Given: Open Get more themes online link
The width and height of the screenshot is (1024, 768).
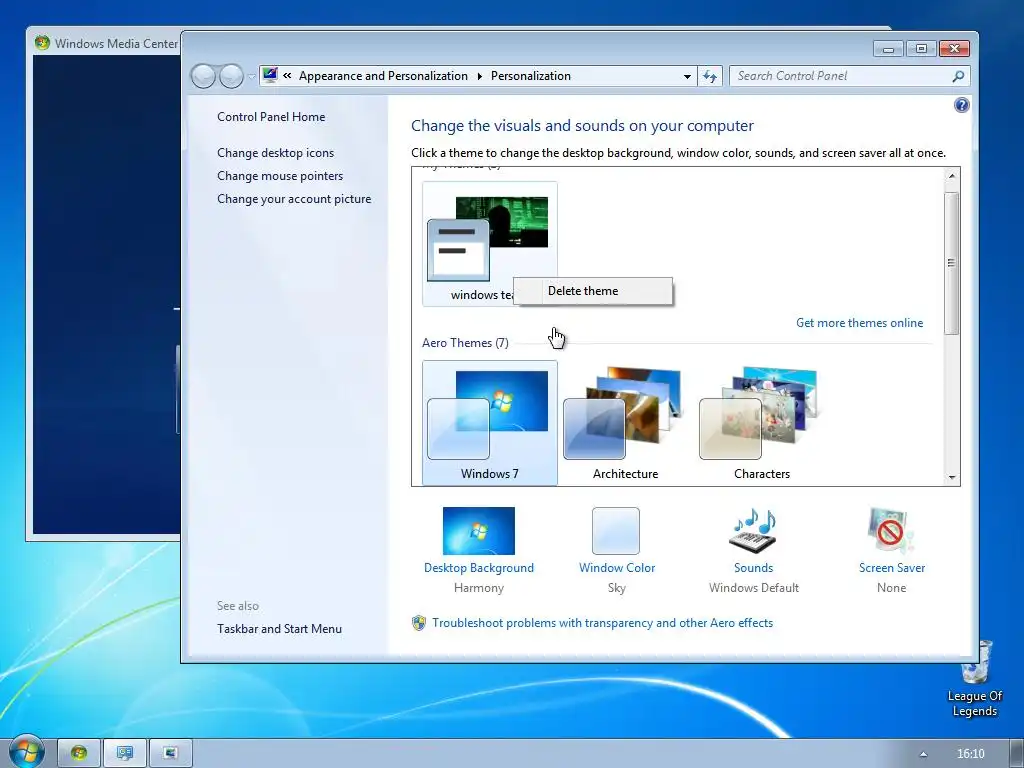Looking at the screenshot, I should click(x=859, y=323).
